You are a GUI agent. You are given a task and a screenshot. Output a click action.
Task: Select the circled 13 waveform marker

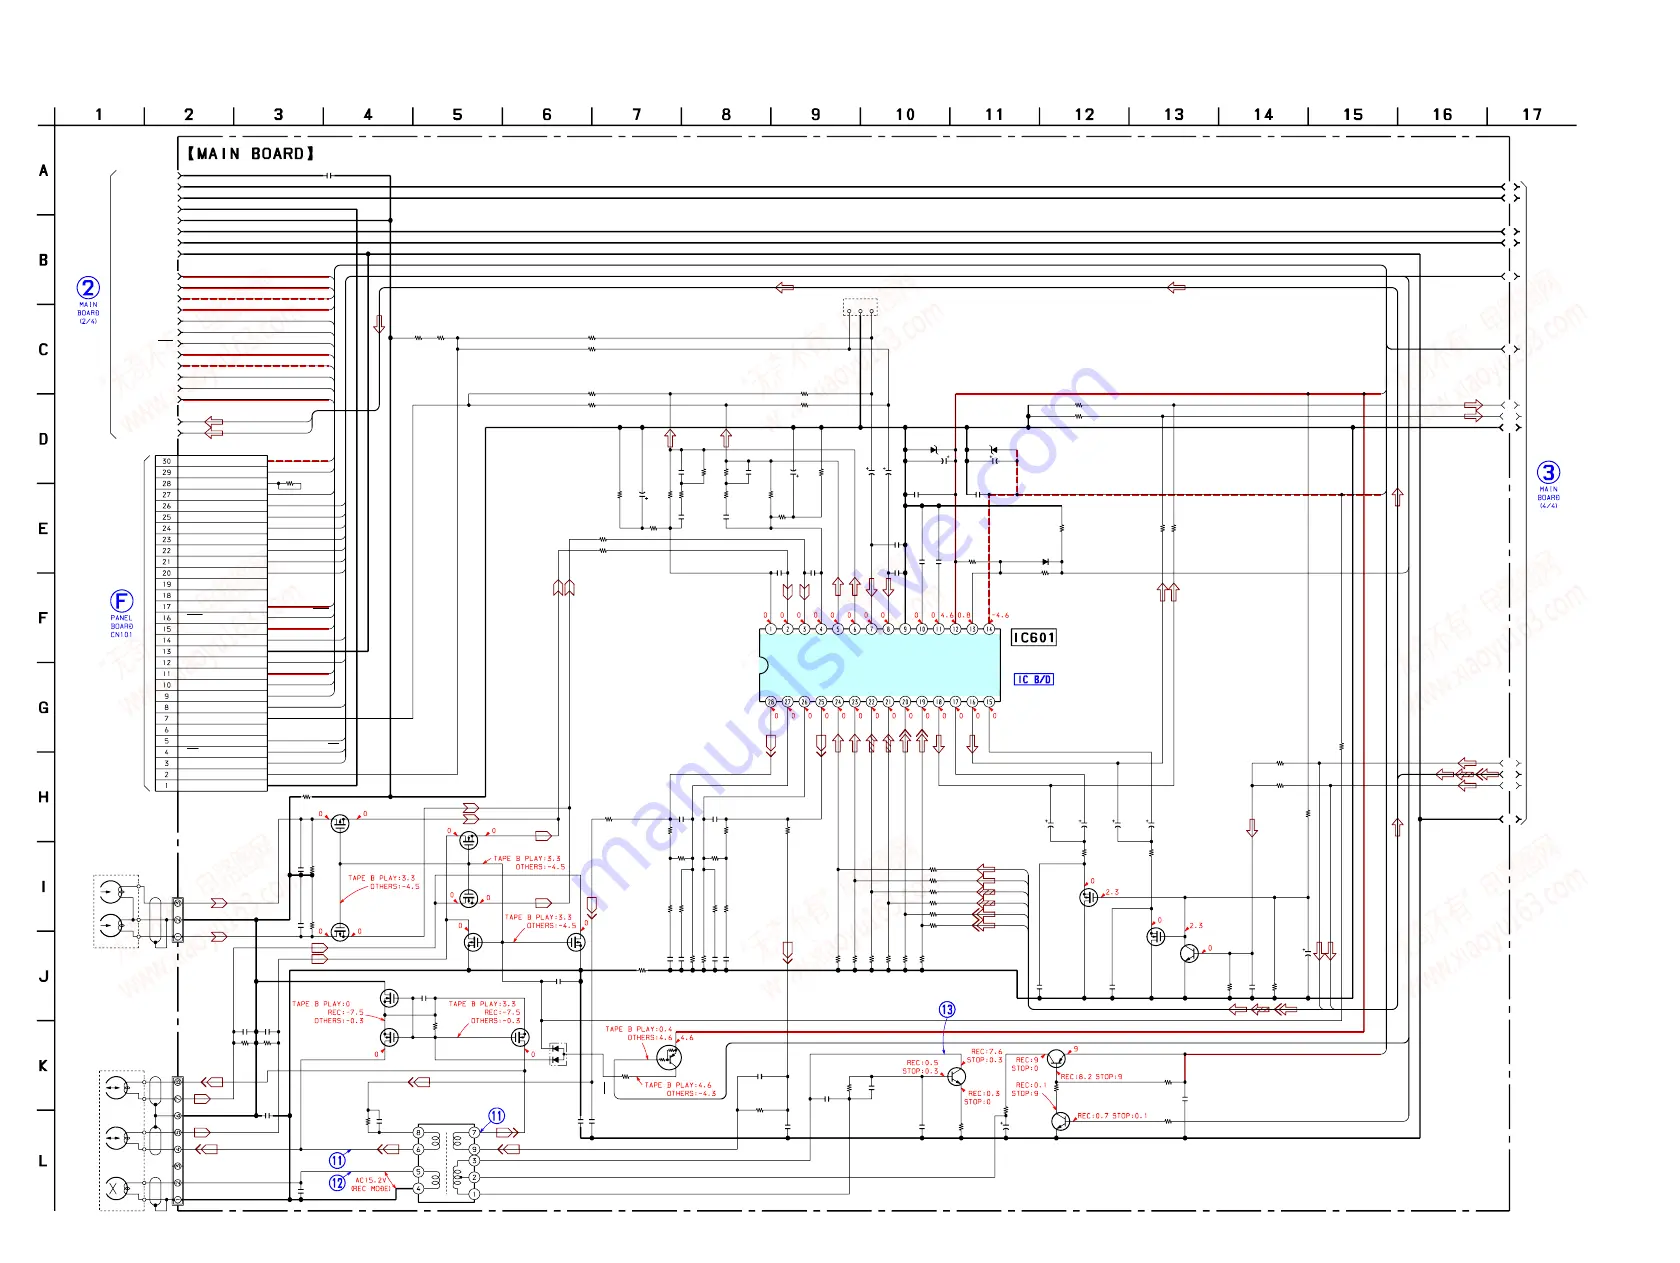[946, 1009]
